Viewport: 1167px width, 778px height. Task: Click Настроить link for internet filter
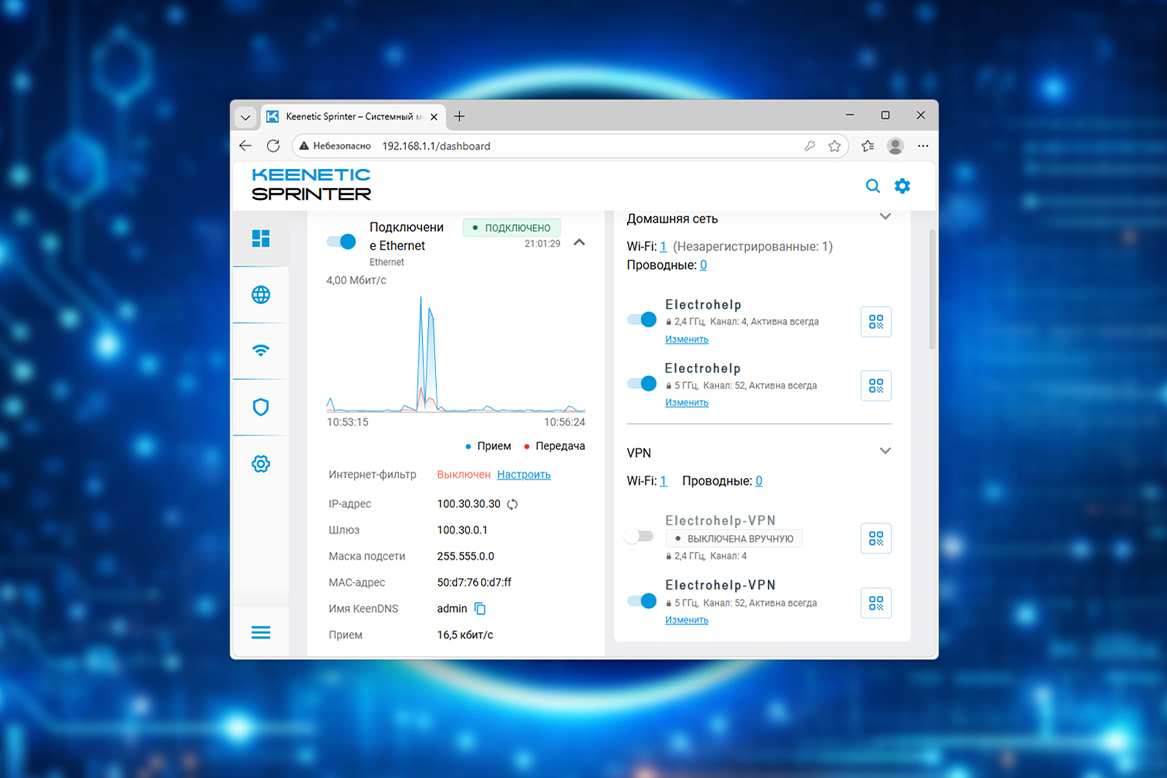click(524, 474)
